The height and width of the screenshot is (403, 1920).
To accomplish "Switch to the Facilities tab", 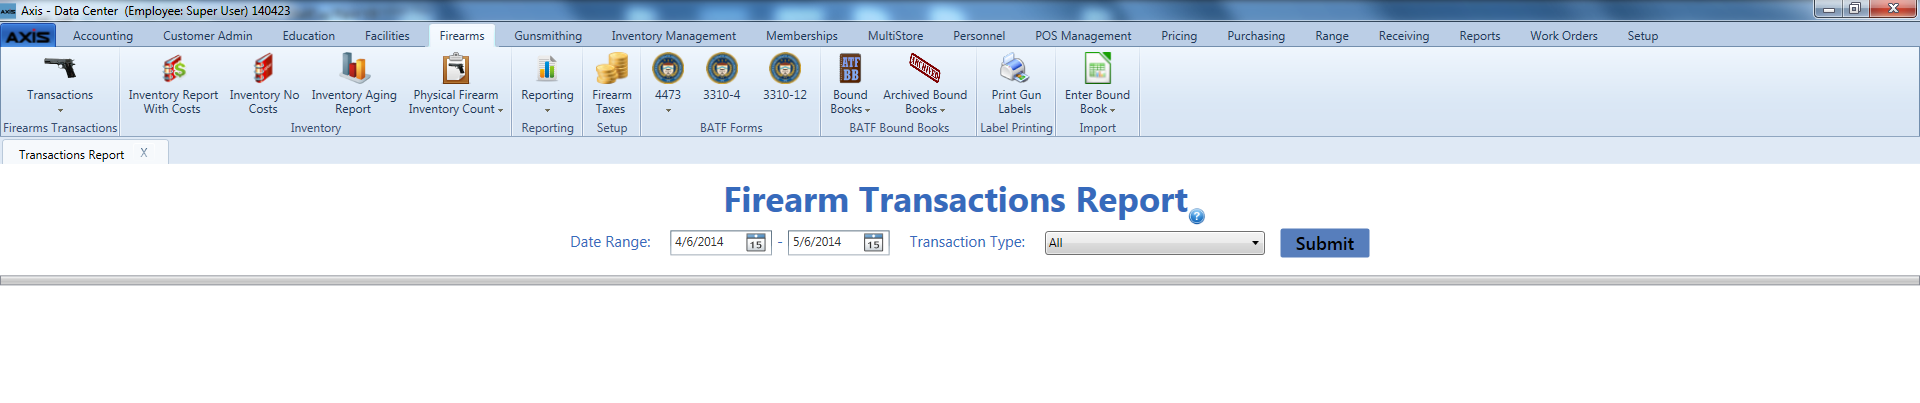I will pyautogui.click(x=387, y=36).
